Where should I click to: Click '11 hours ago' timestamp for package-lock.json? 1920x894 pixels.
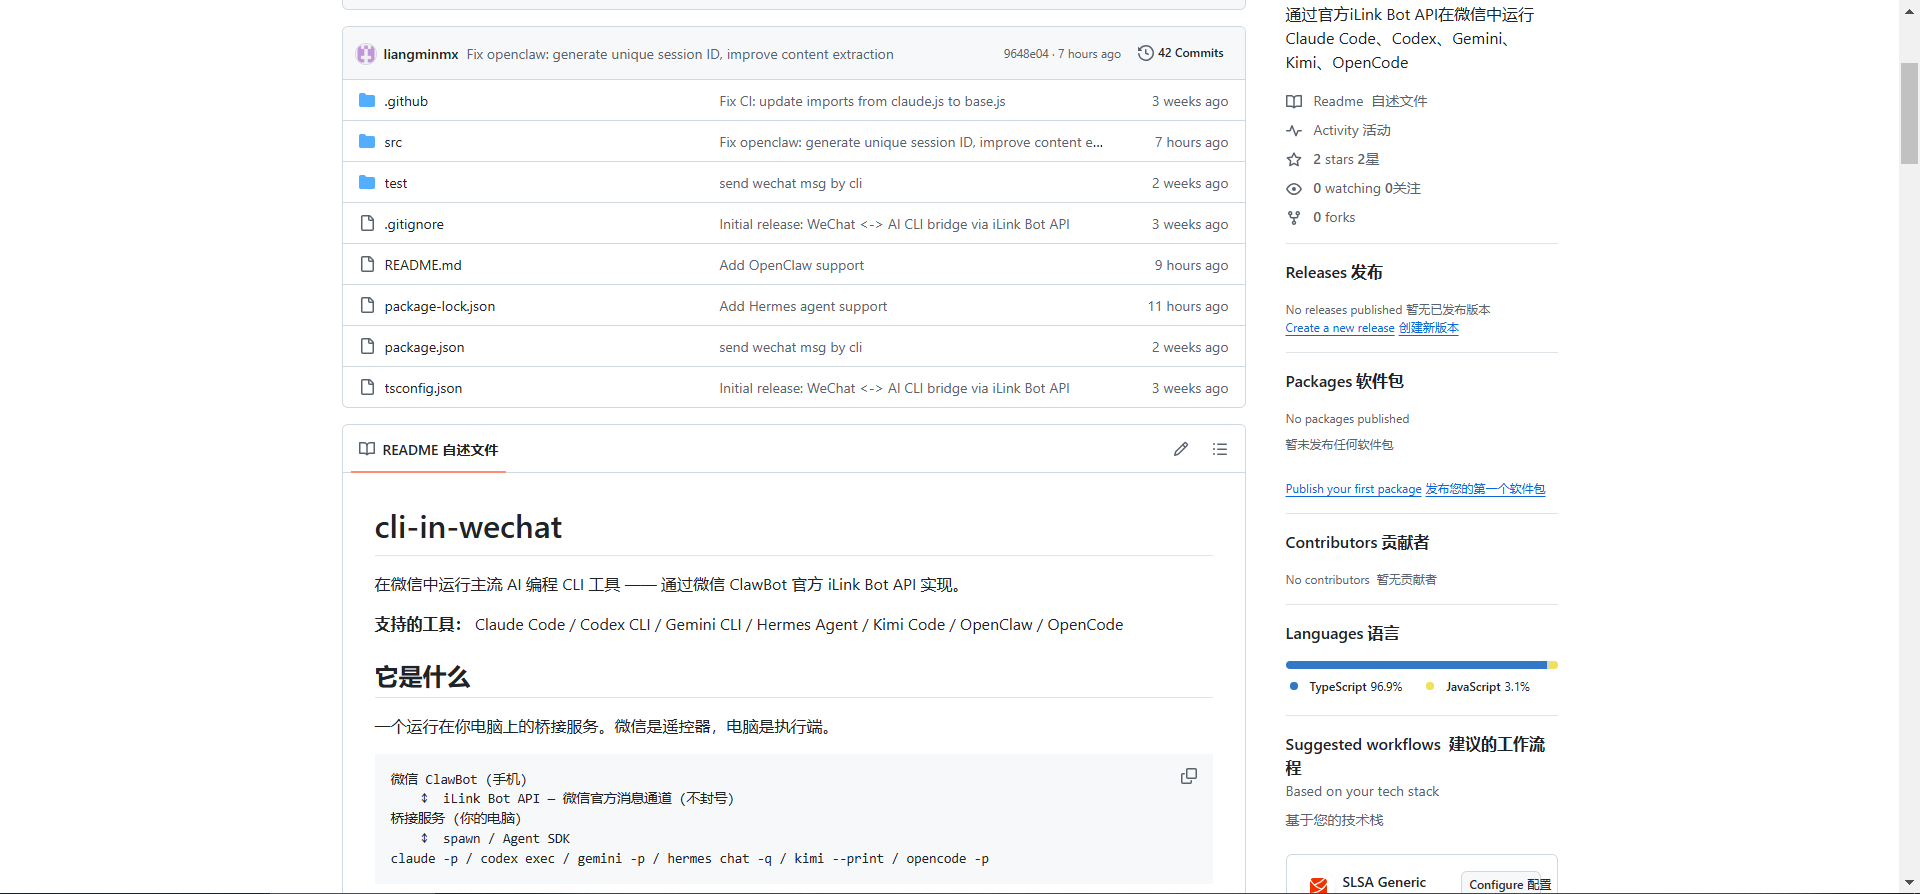click(x=1188, y=306)
